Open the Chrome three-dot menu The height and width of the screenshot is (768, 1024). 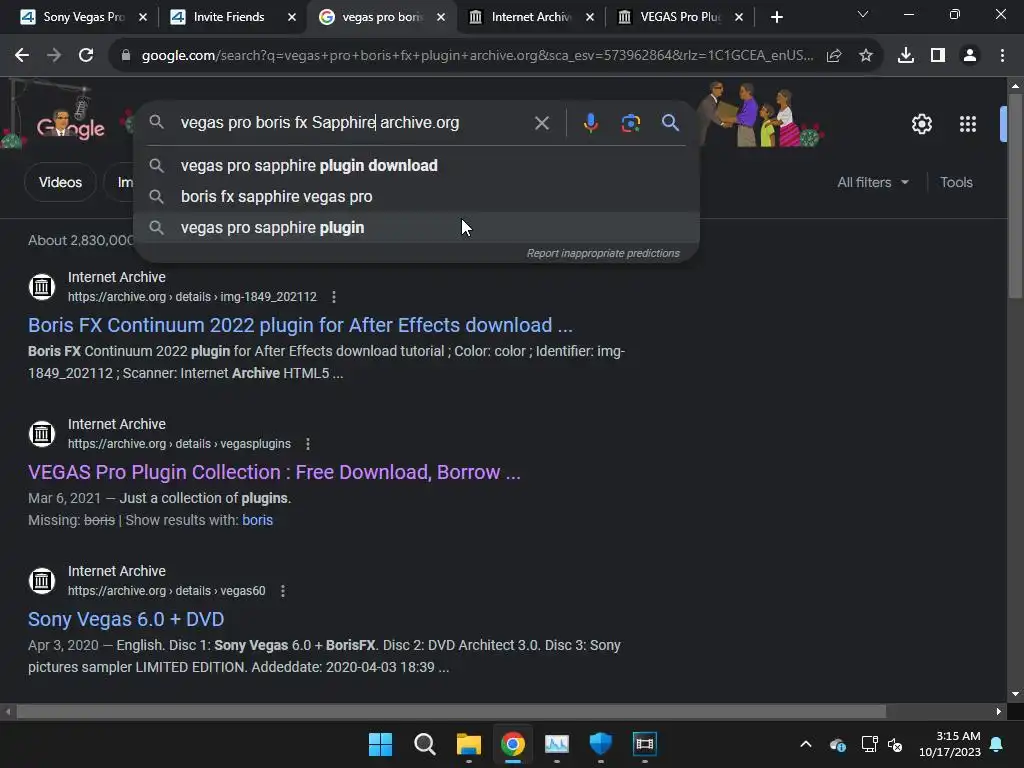click(1002, 56)
